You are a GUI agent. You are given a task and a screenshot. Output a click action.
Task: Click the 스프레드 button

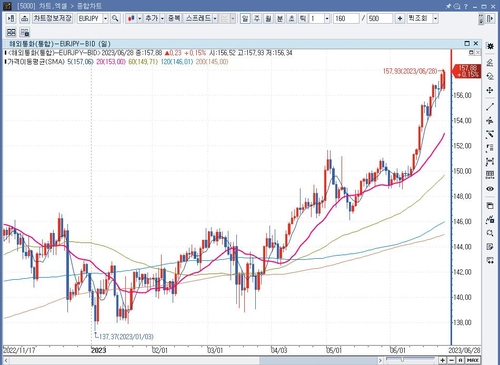(x=198, y=18)
